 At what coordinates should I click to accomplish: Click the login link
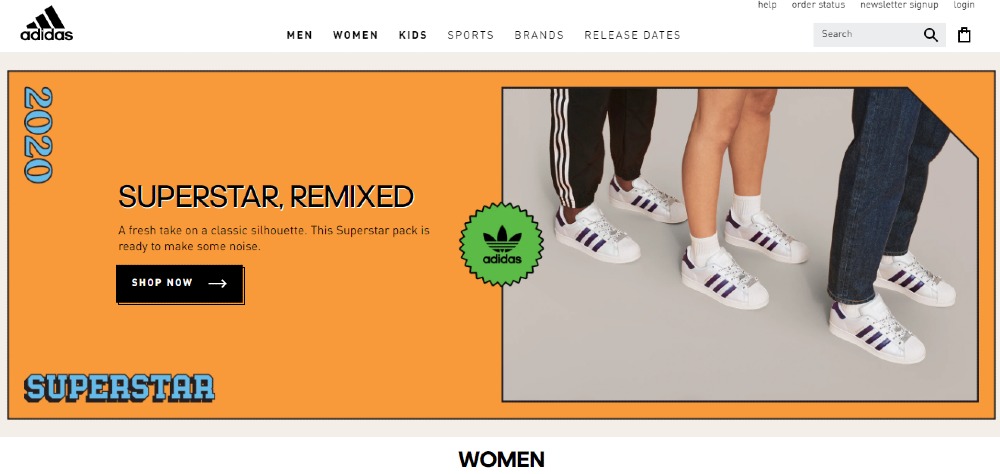point(964,5)
